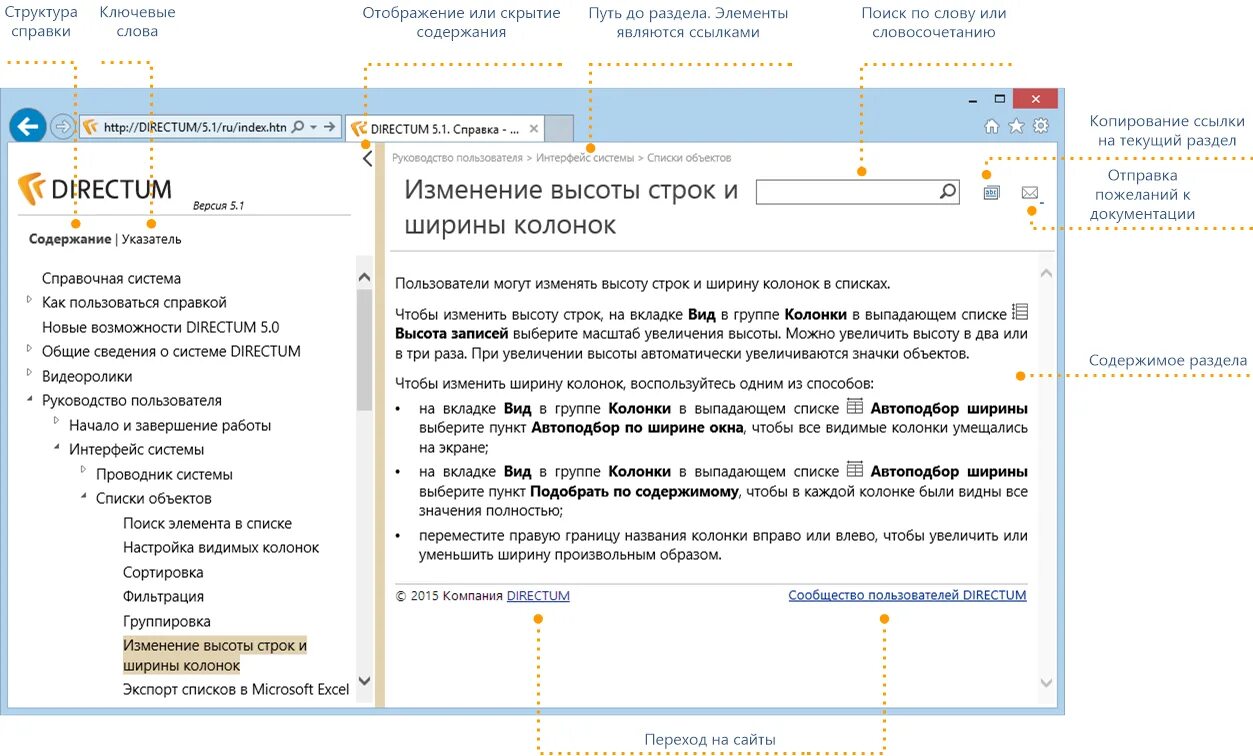Open the DIRECTUM company link in footer
This screenshot has width=1253, height=756.
tap(538, 596)
